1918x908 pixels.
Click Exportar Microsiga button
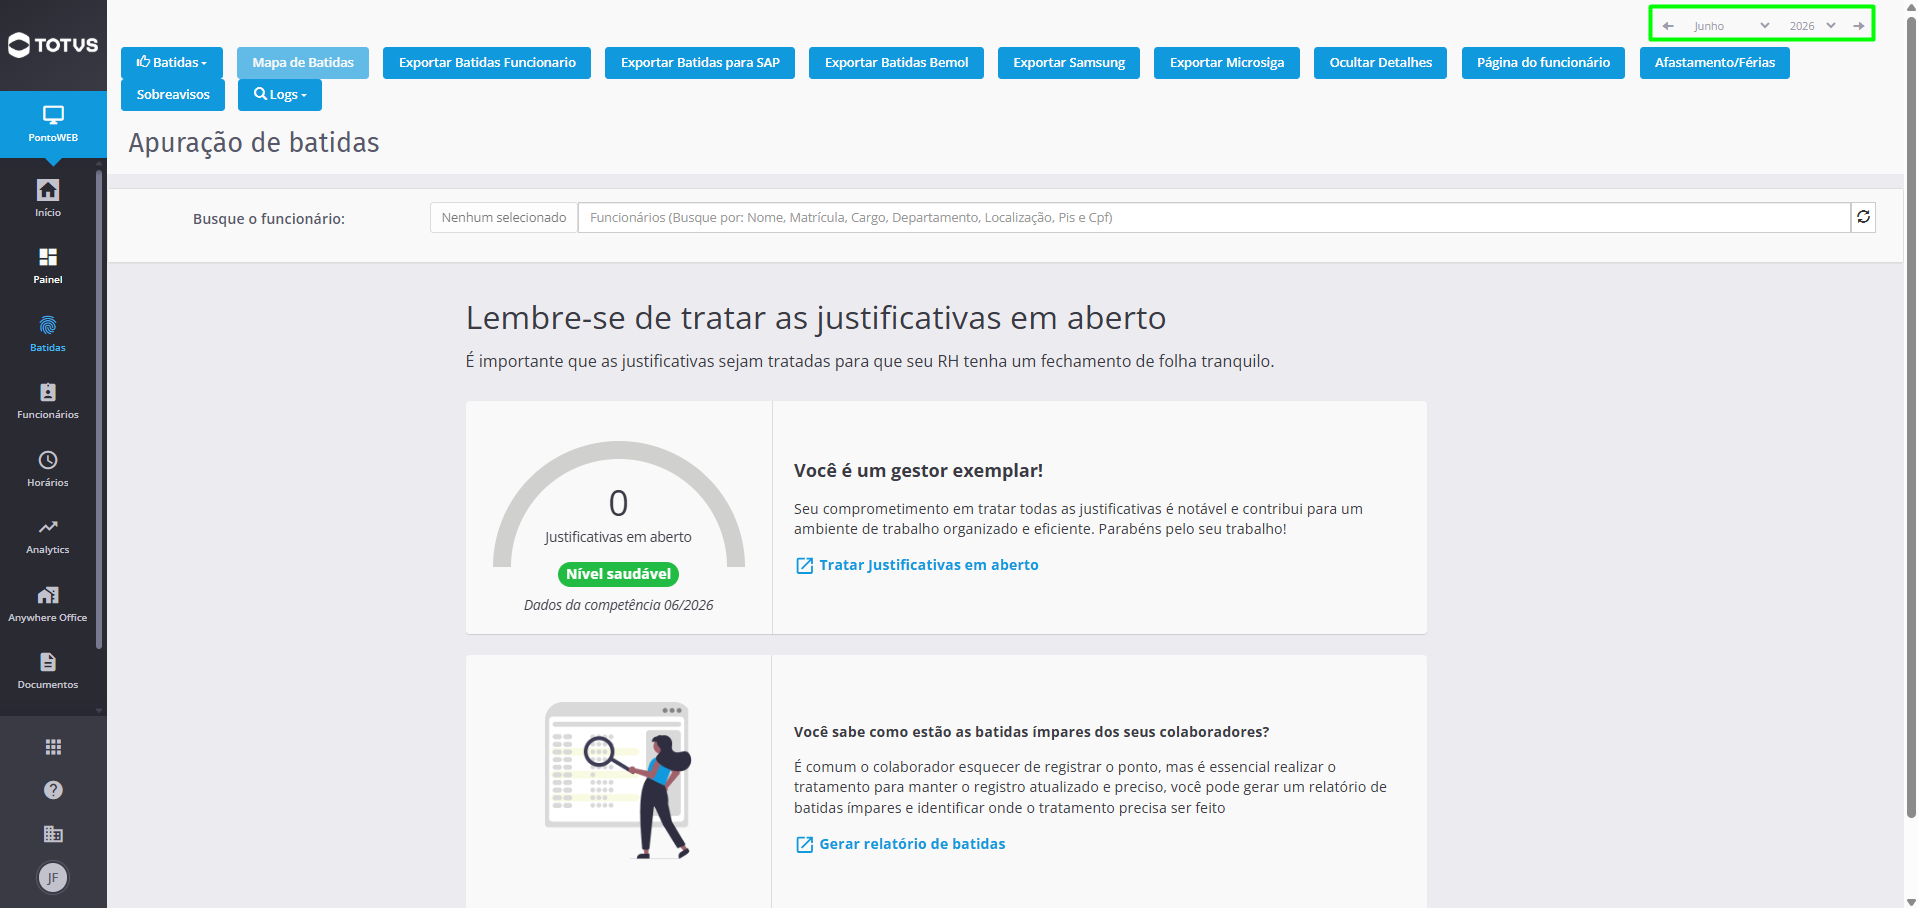click(x=1227, y=62)
